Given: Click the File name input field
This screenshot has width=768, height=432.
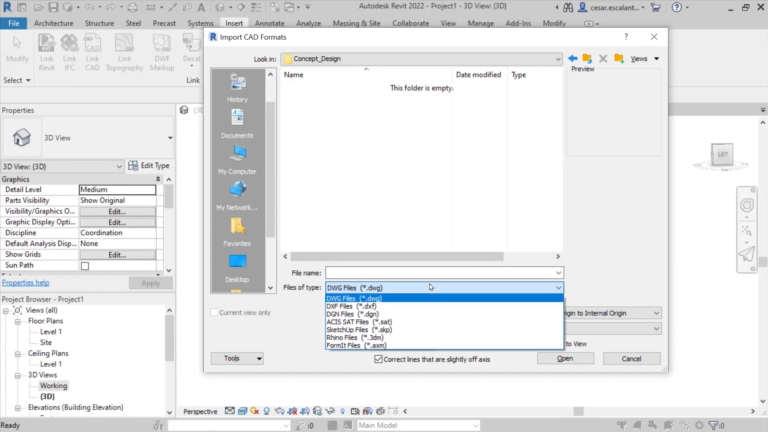Looking at the screenshot, I should coord(440,273).
